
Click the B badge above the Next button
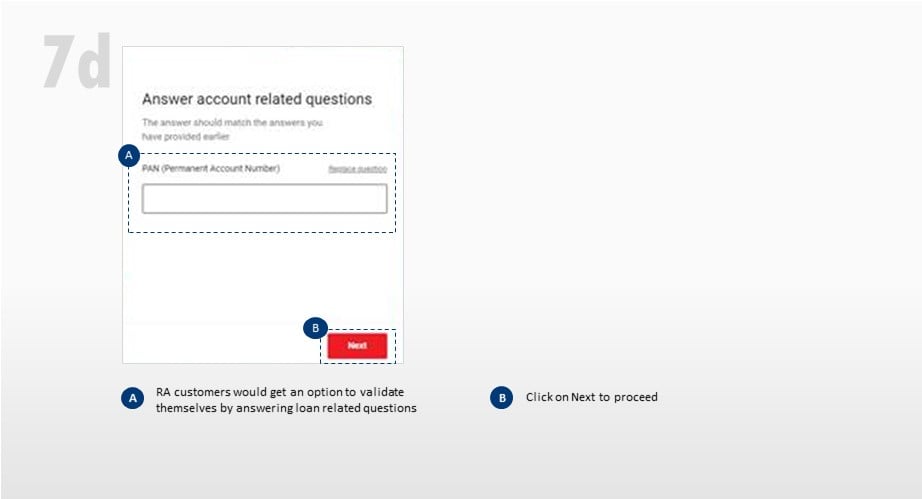click(x=315, y=328)
